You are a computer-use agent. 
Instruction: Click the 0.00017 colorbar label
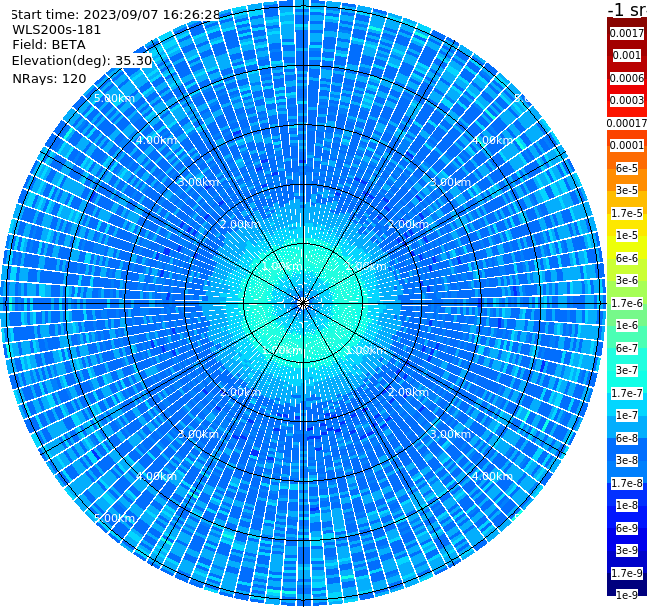click(627, 123)
